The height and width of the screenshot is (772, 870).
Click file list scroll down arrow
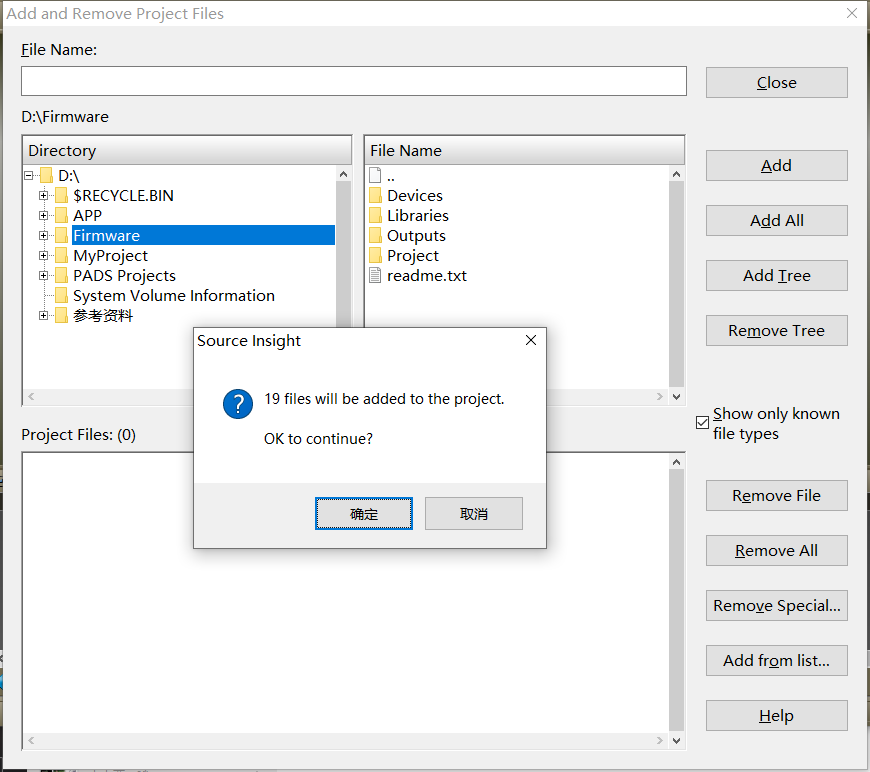click(676, 396)
